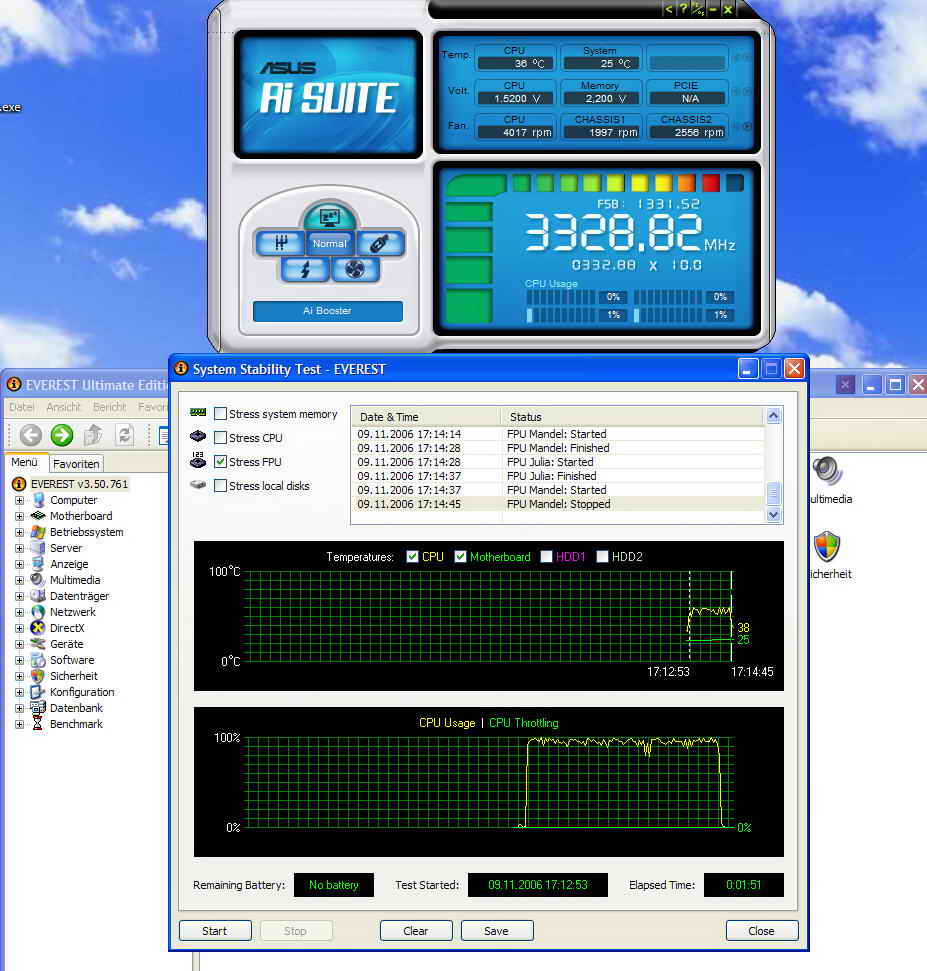
Task: Enable Stress local disks checkbox
Action: point(220,486)
